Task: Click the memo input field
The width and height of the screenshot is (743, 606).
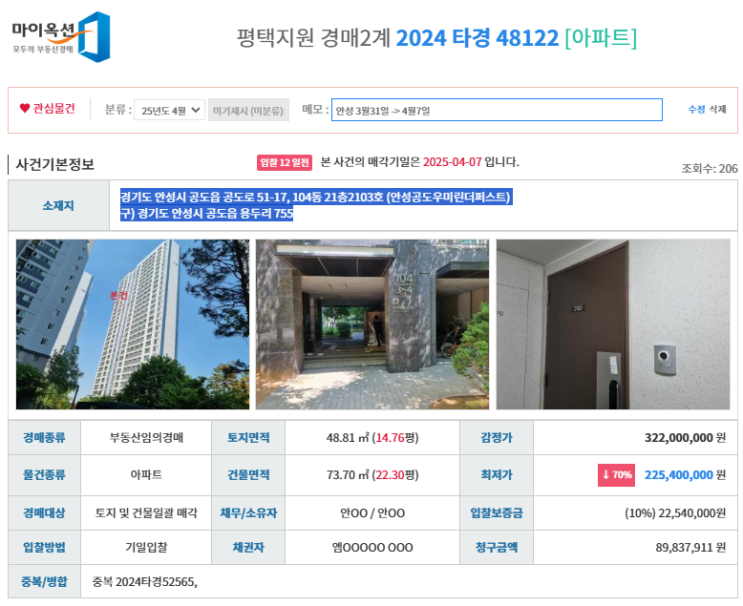Action: 497,110
